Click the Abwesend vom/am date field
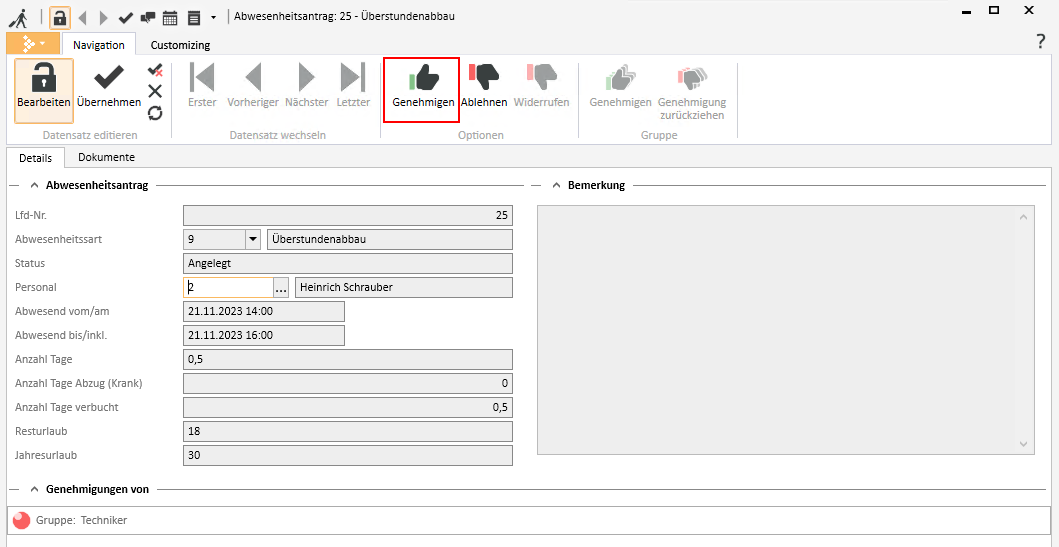Viewport: 1059px width, 547px height. tap(264, 311)
